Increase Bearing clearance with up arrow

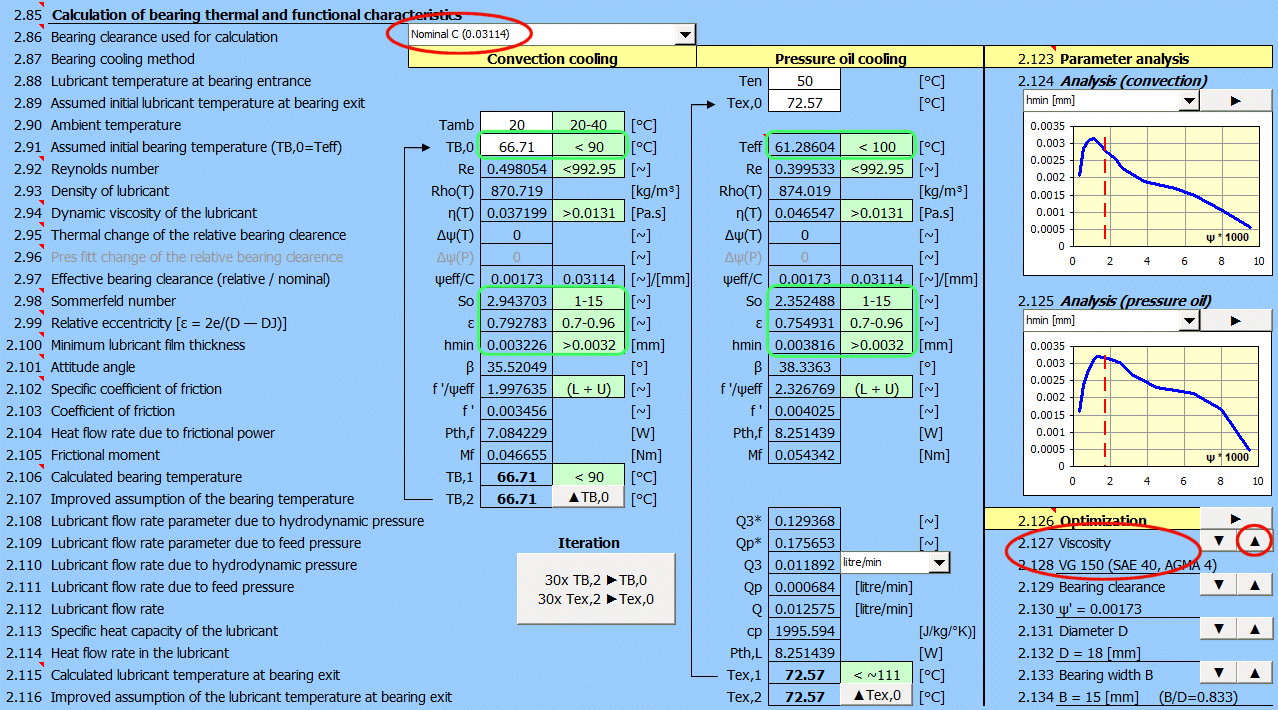(x=1253, y=585)
